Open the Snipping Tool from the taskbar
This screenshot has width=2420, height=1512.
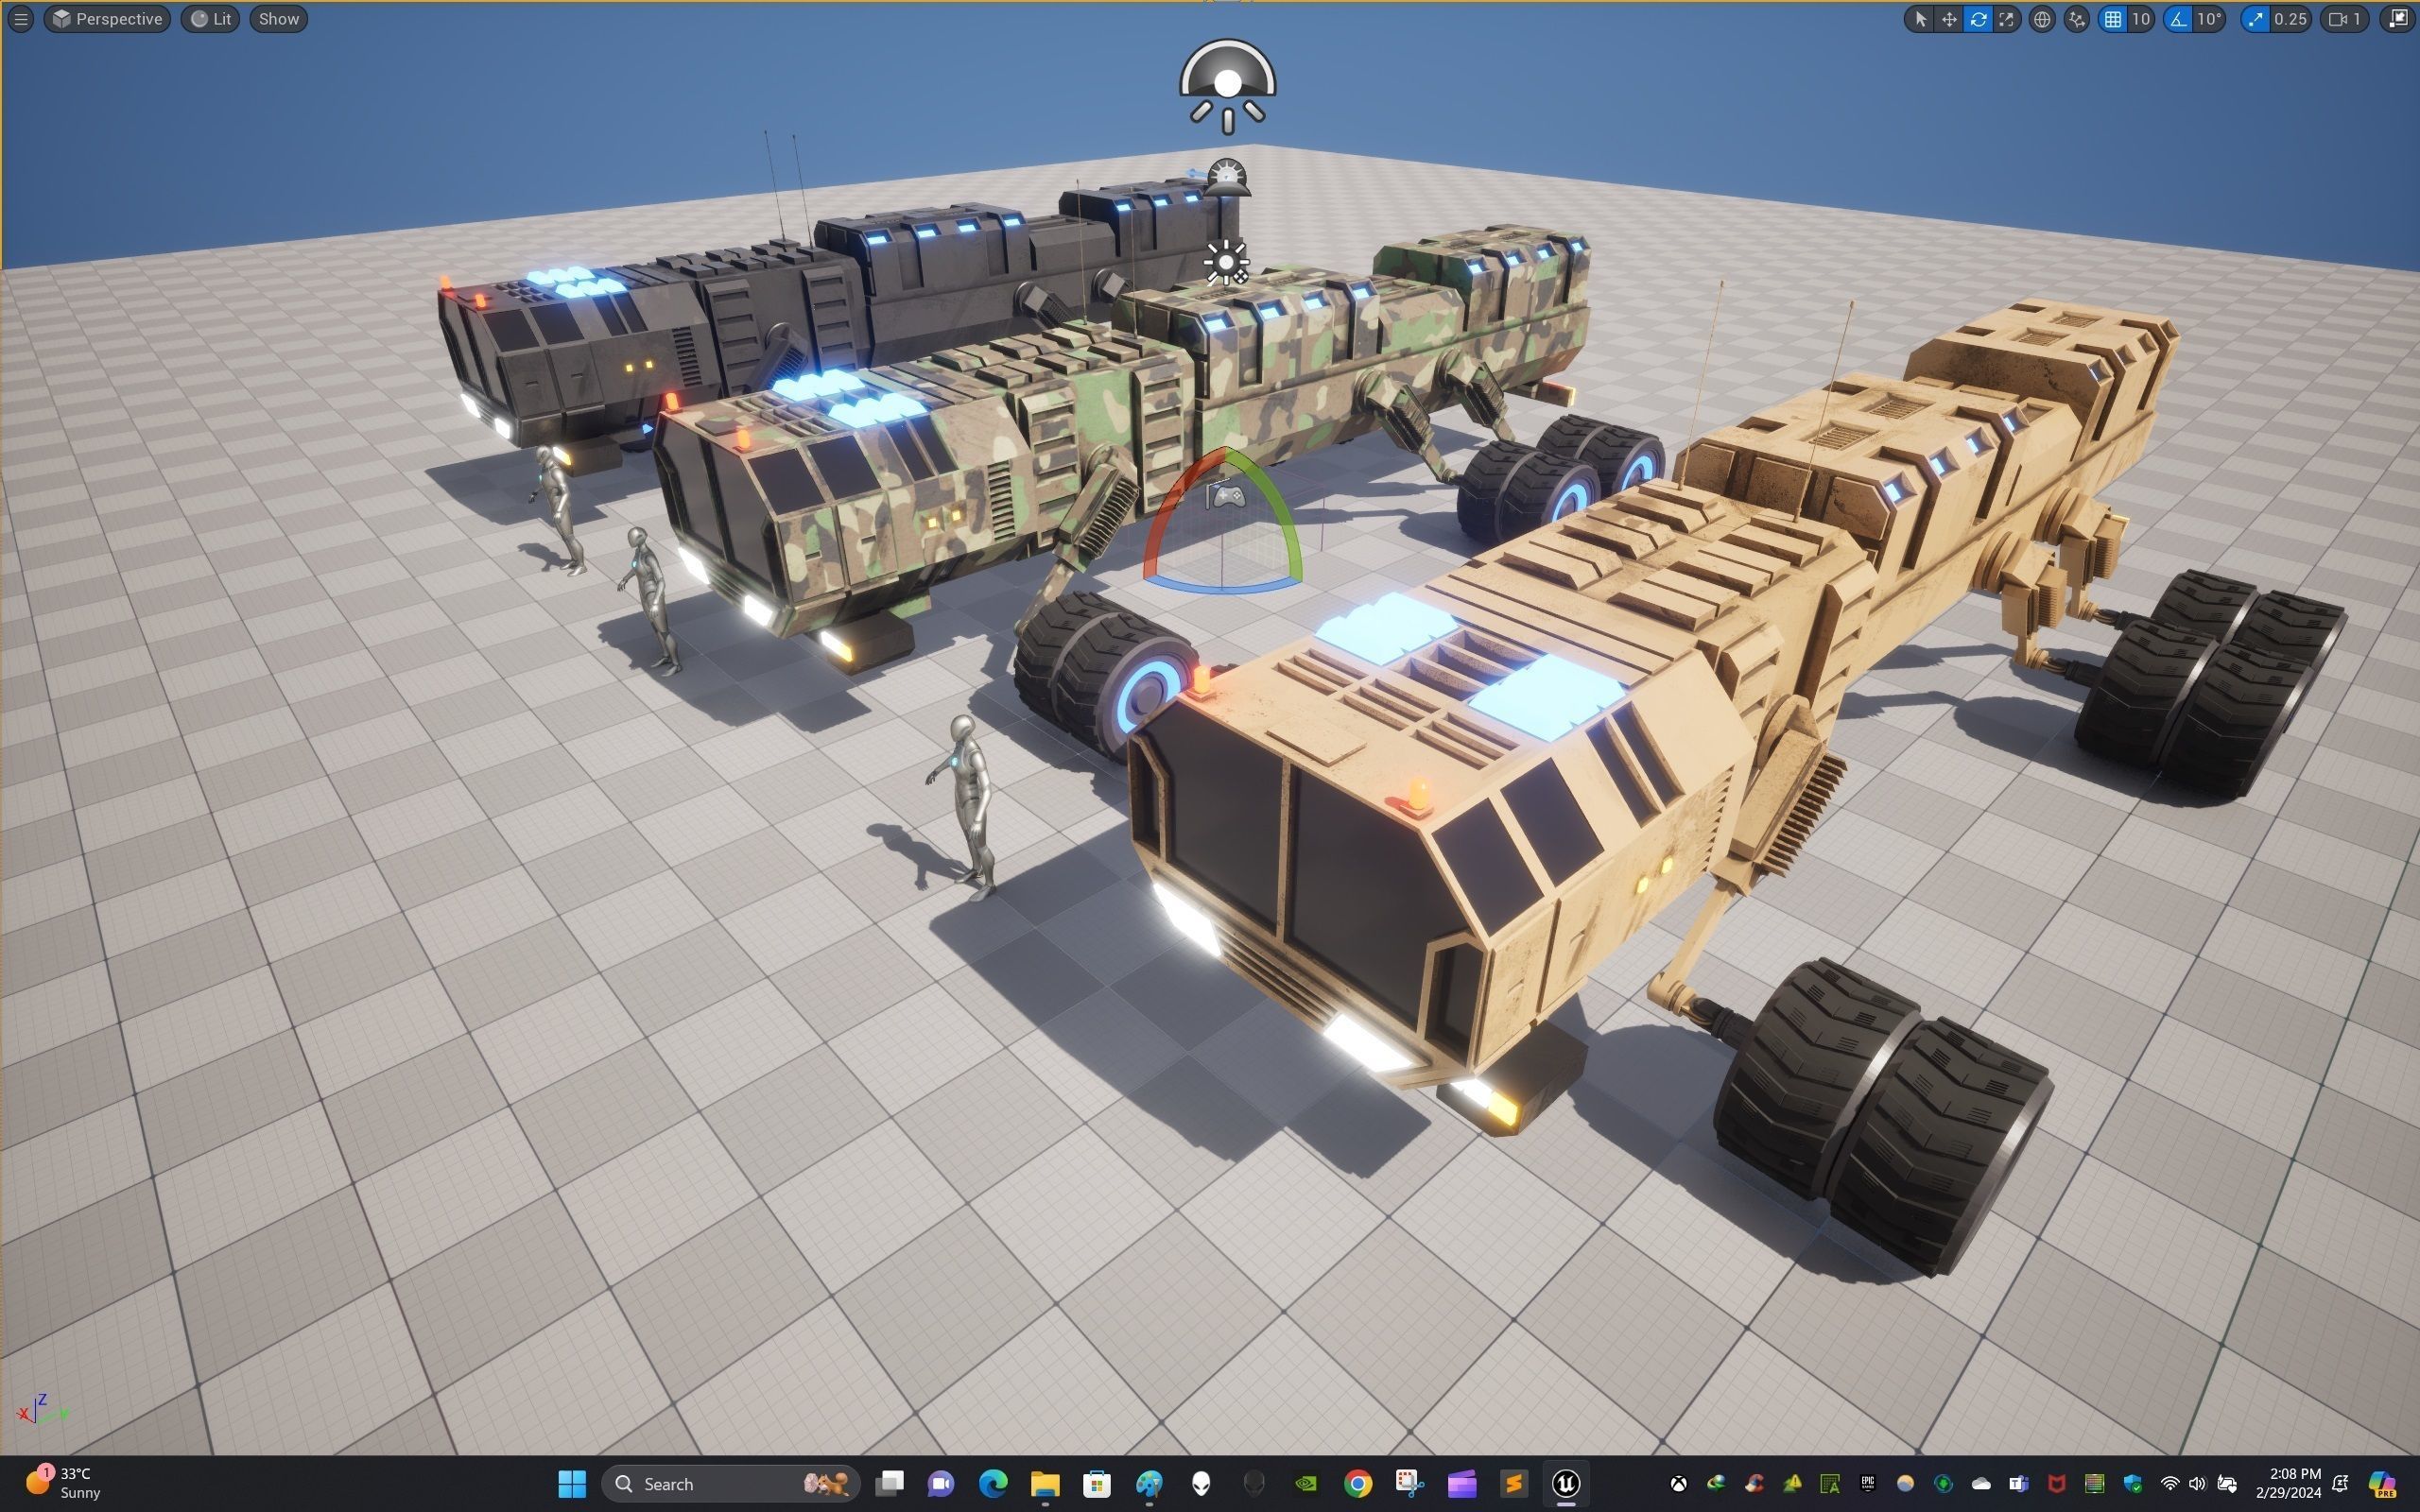[x=1409, y=1483]
